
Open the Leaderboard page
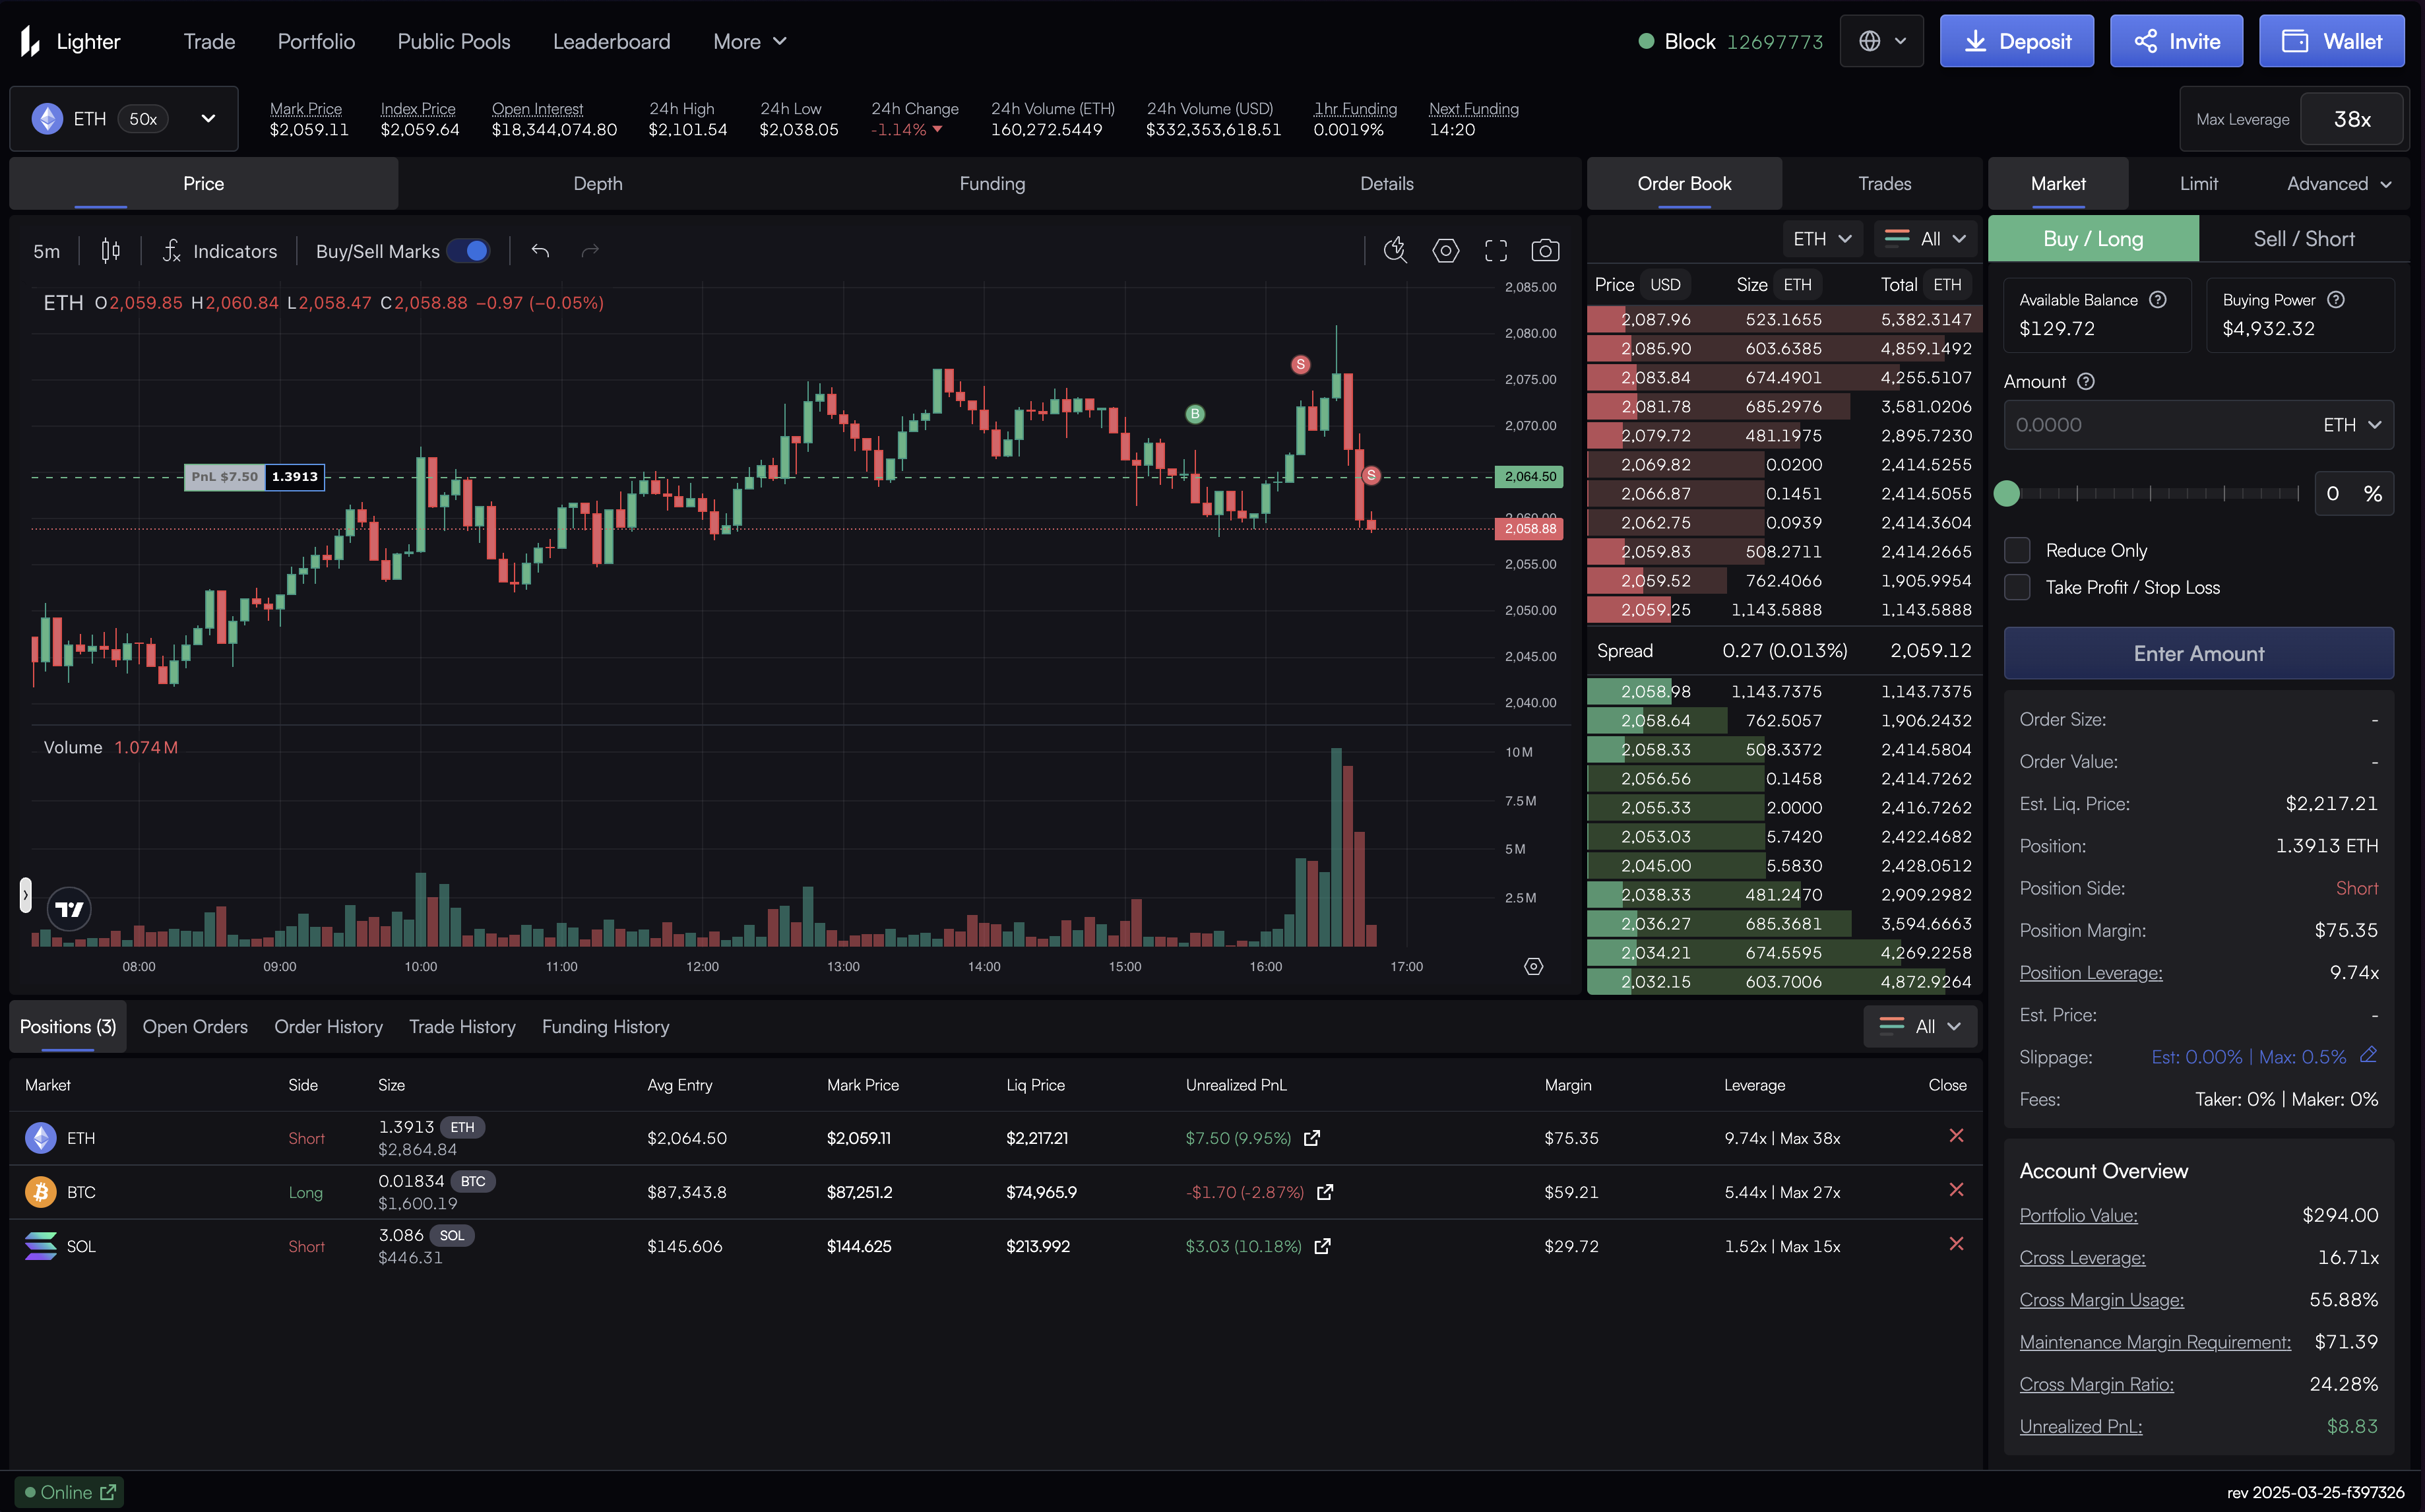(611, 41)
